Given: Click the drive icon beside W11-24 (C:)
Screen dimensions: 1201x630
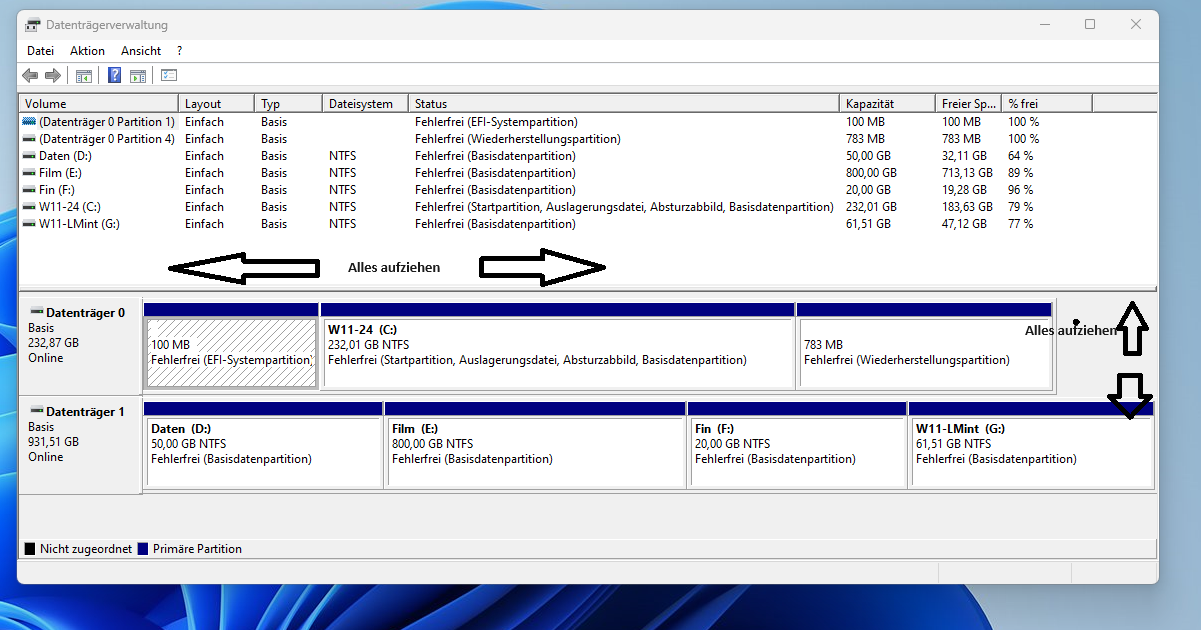Looking at the screenshot, I should [29, 207].
